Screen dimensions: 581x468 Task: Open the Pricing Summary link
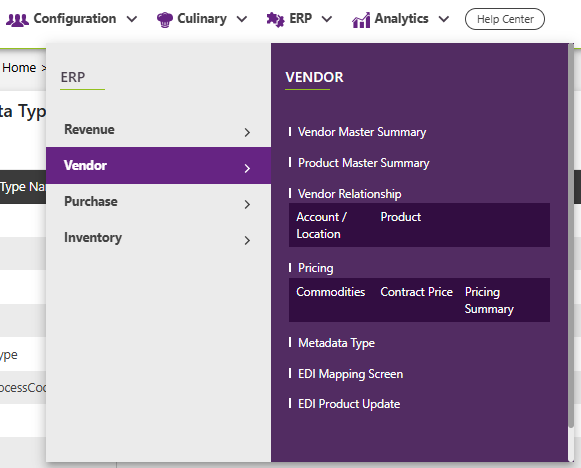(489, 300)
